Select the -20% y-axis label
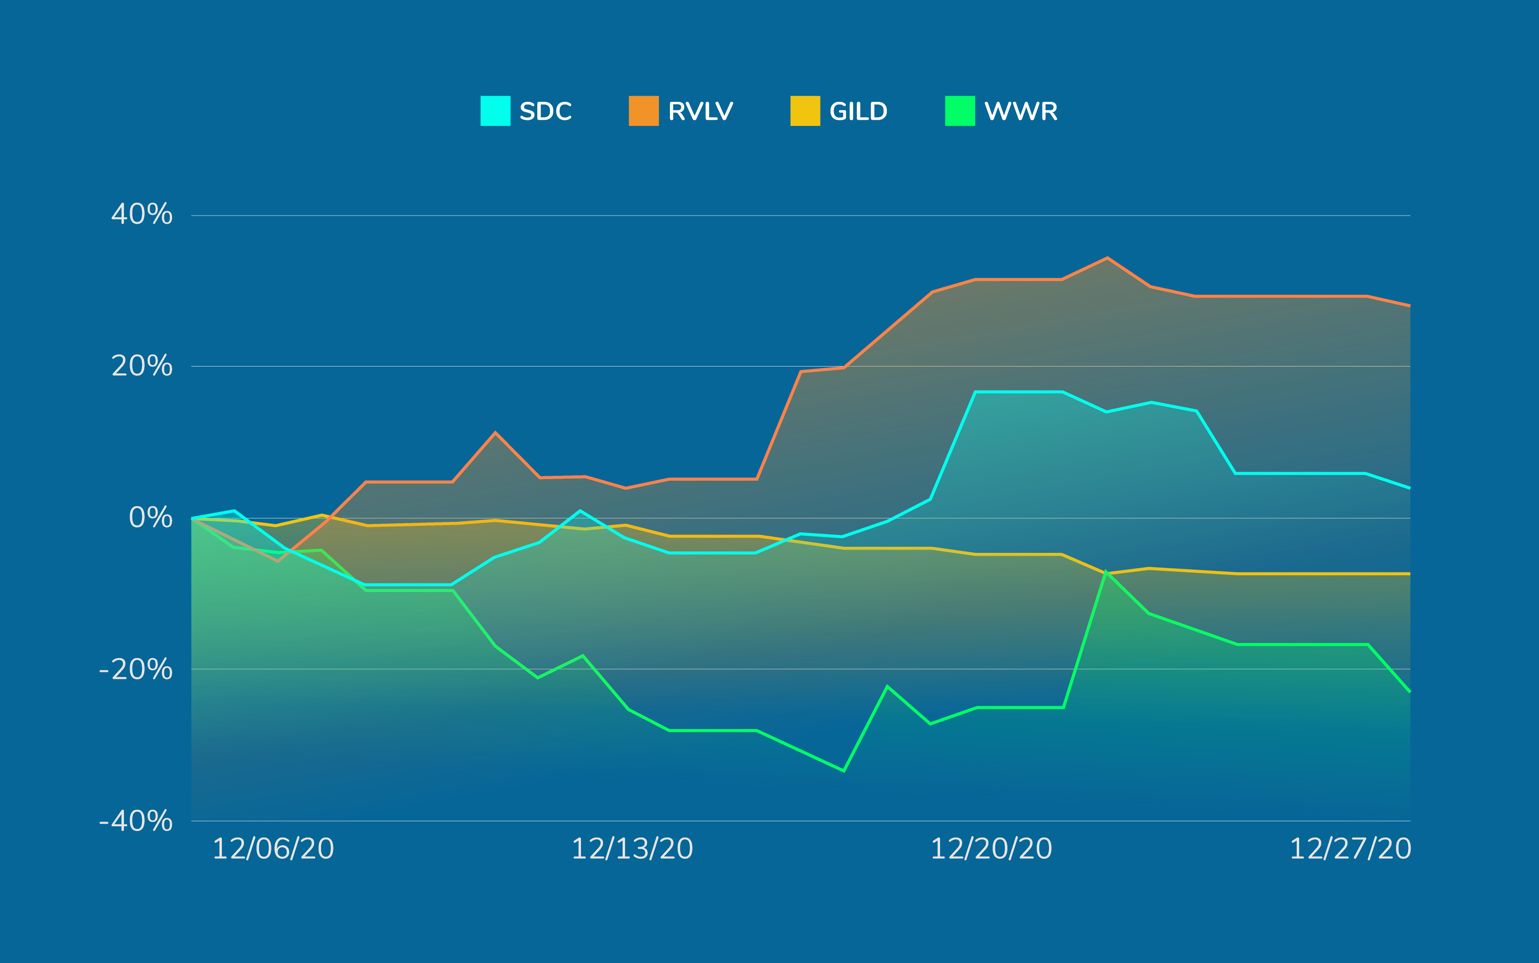This screenshot has height=963, width=1539. tap(136, 669)
